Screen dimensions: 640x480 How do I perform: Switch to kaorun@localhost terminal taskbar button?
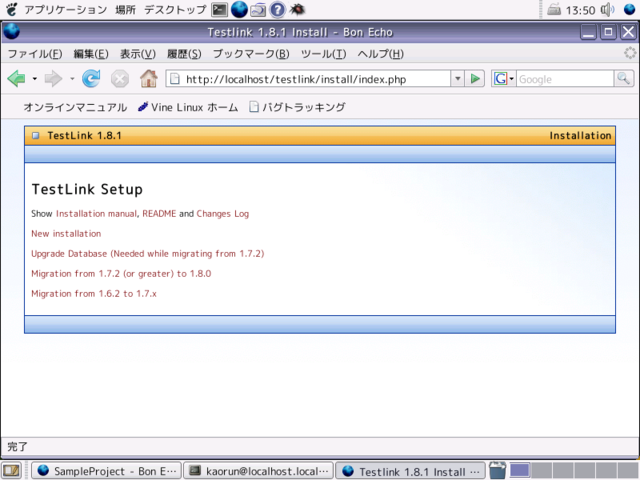point(259,471)
